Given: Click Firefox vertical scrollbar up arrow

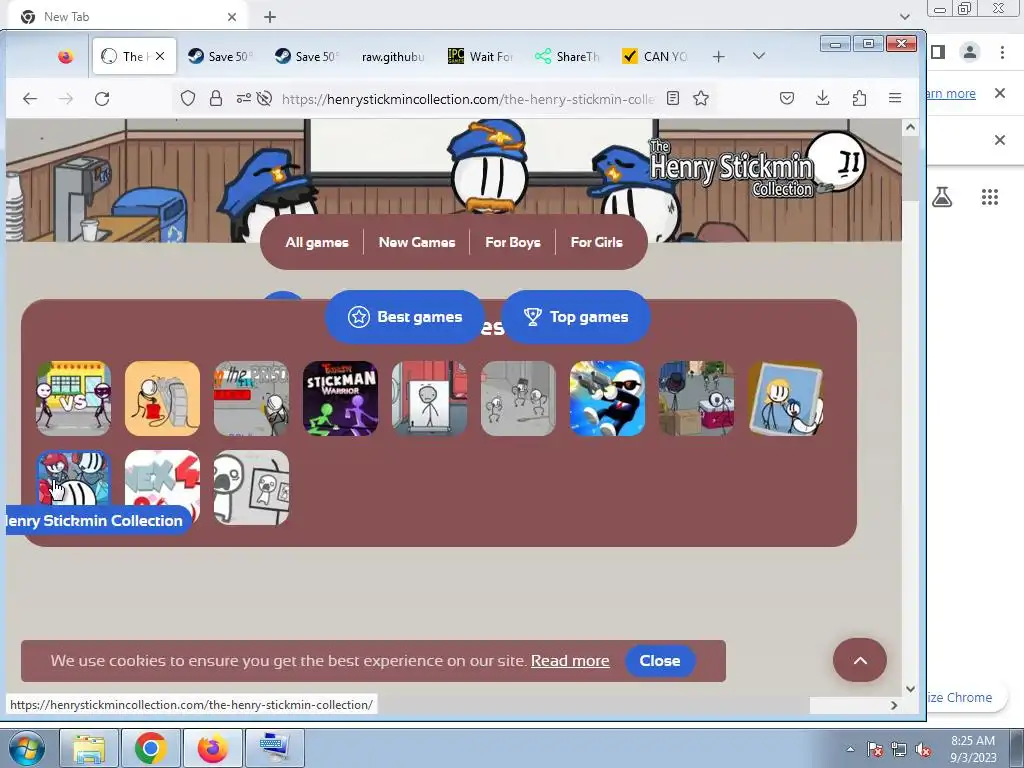Looking at the screenshot, I should (x=910, y=127).
